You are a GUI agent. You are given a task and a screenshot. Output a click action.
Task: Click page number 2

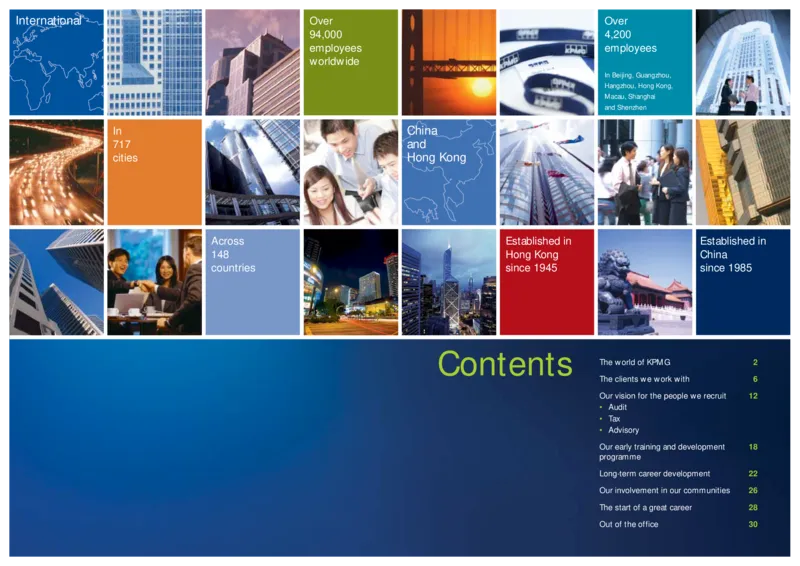755,362
